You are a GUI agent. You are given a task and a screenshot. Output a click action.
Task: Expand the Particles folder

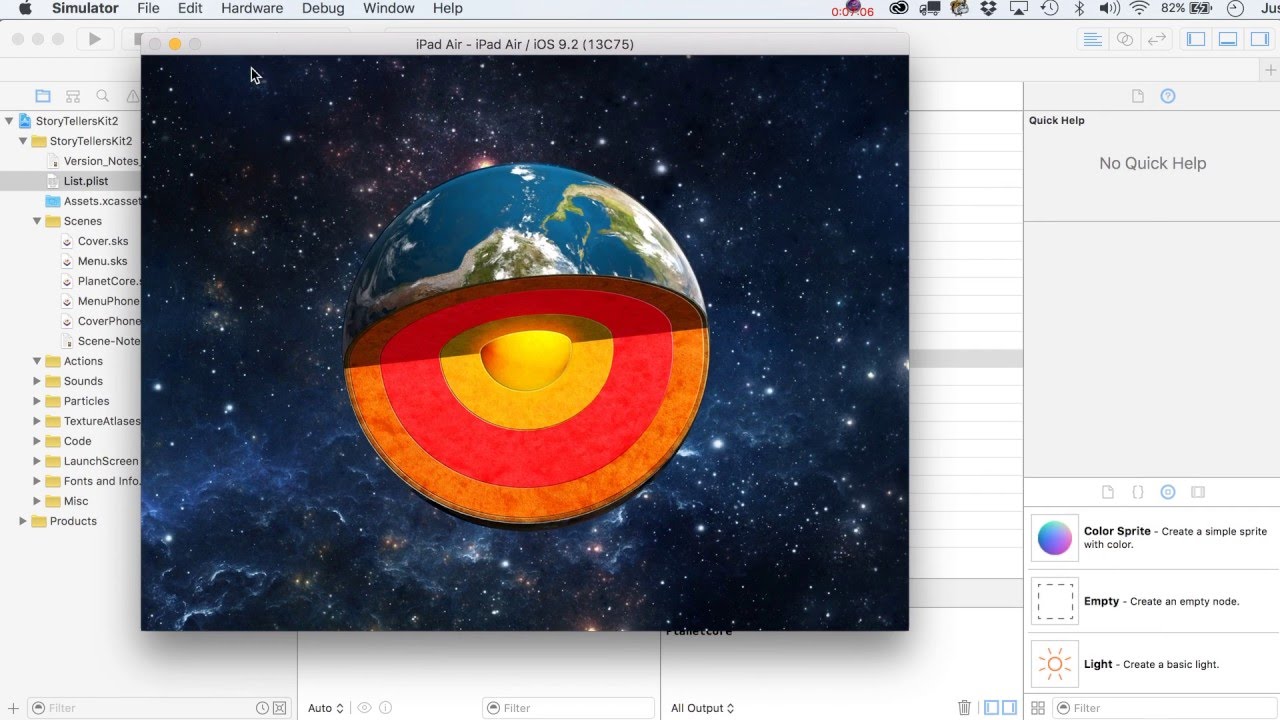point(37,401)
